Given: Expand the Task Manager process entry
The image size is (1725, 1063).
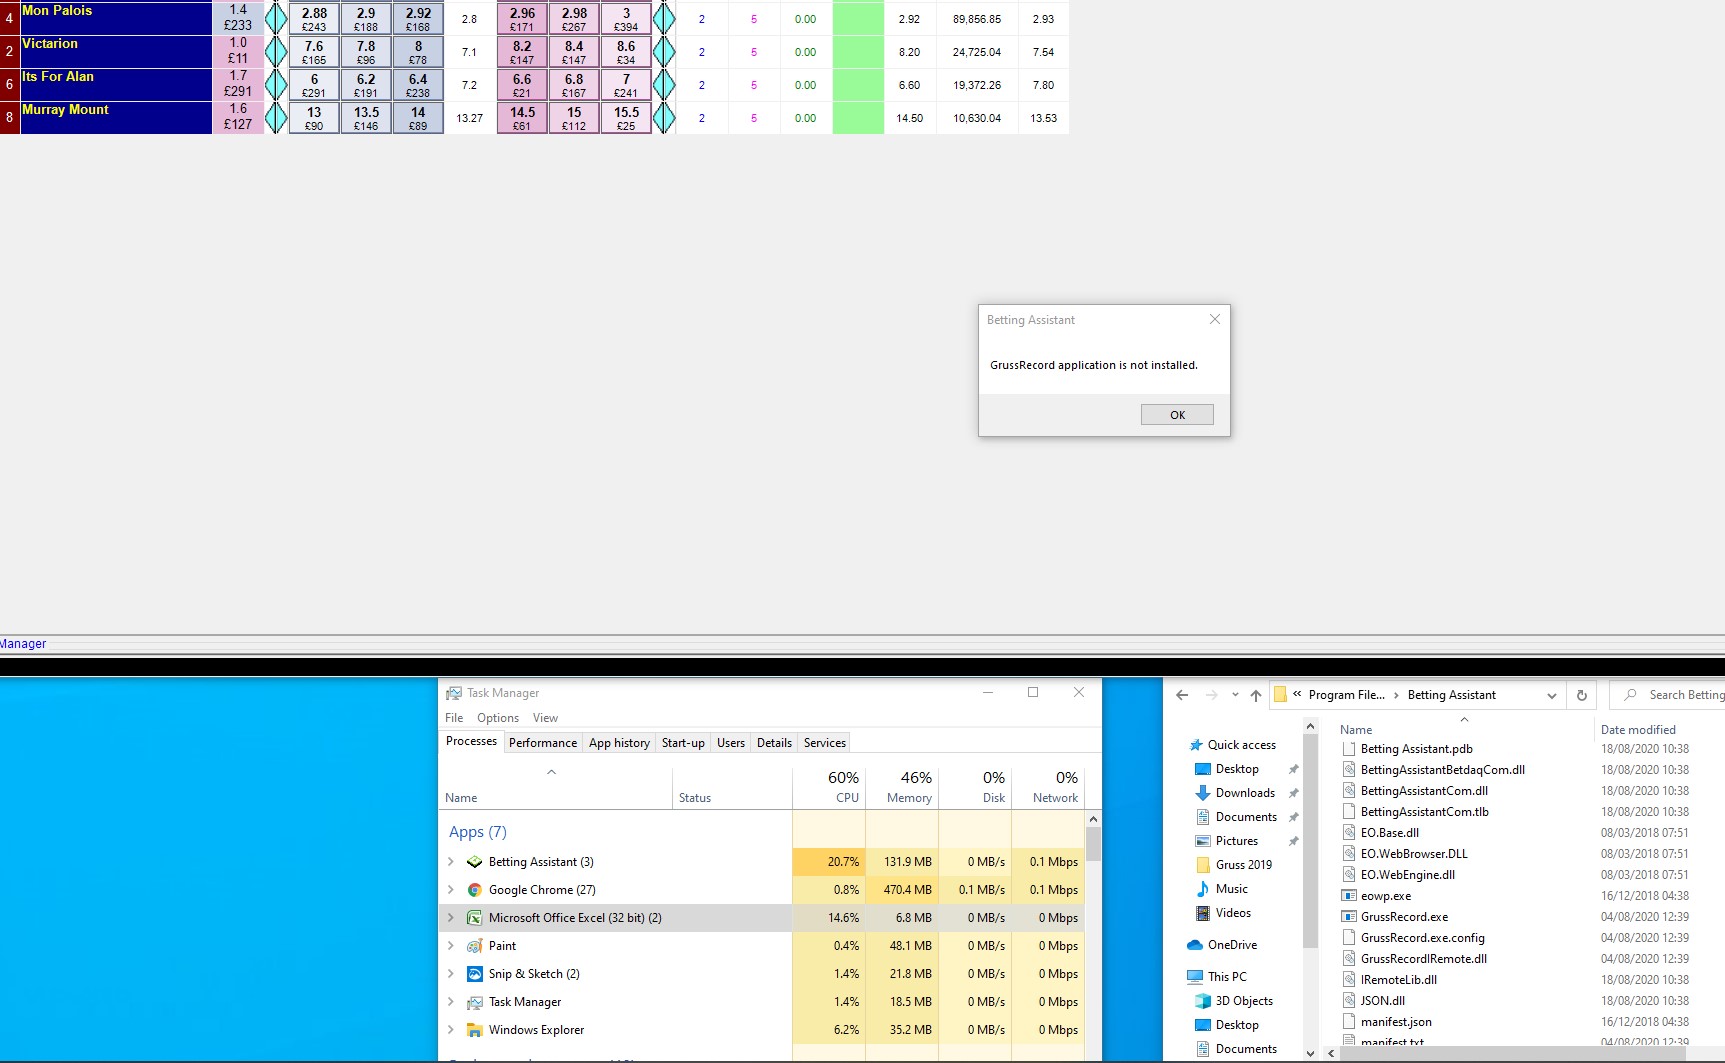Looking at the screenshot, I should click(x=451, y=1002).
